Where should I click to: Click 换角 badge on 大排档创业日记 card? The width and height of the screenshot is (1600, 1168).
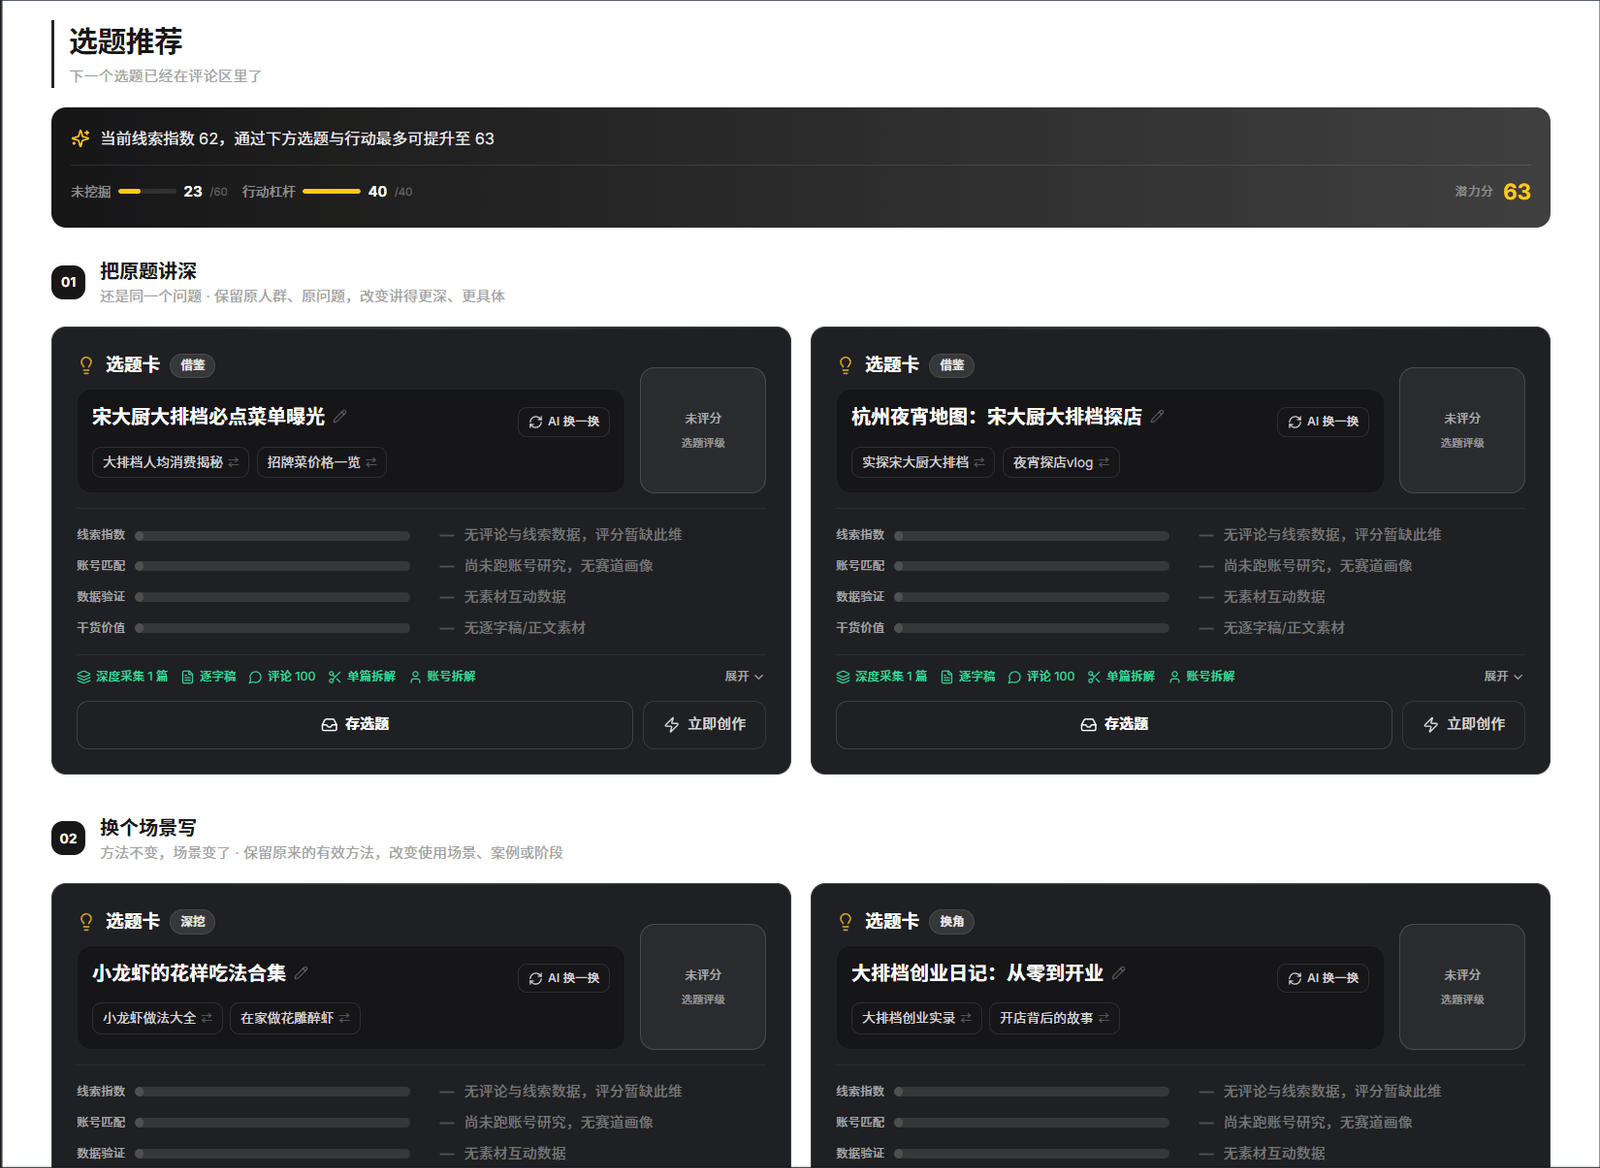click(x=952, y=921)
